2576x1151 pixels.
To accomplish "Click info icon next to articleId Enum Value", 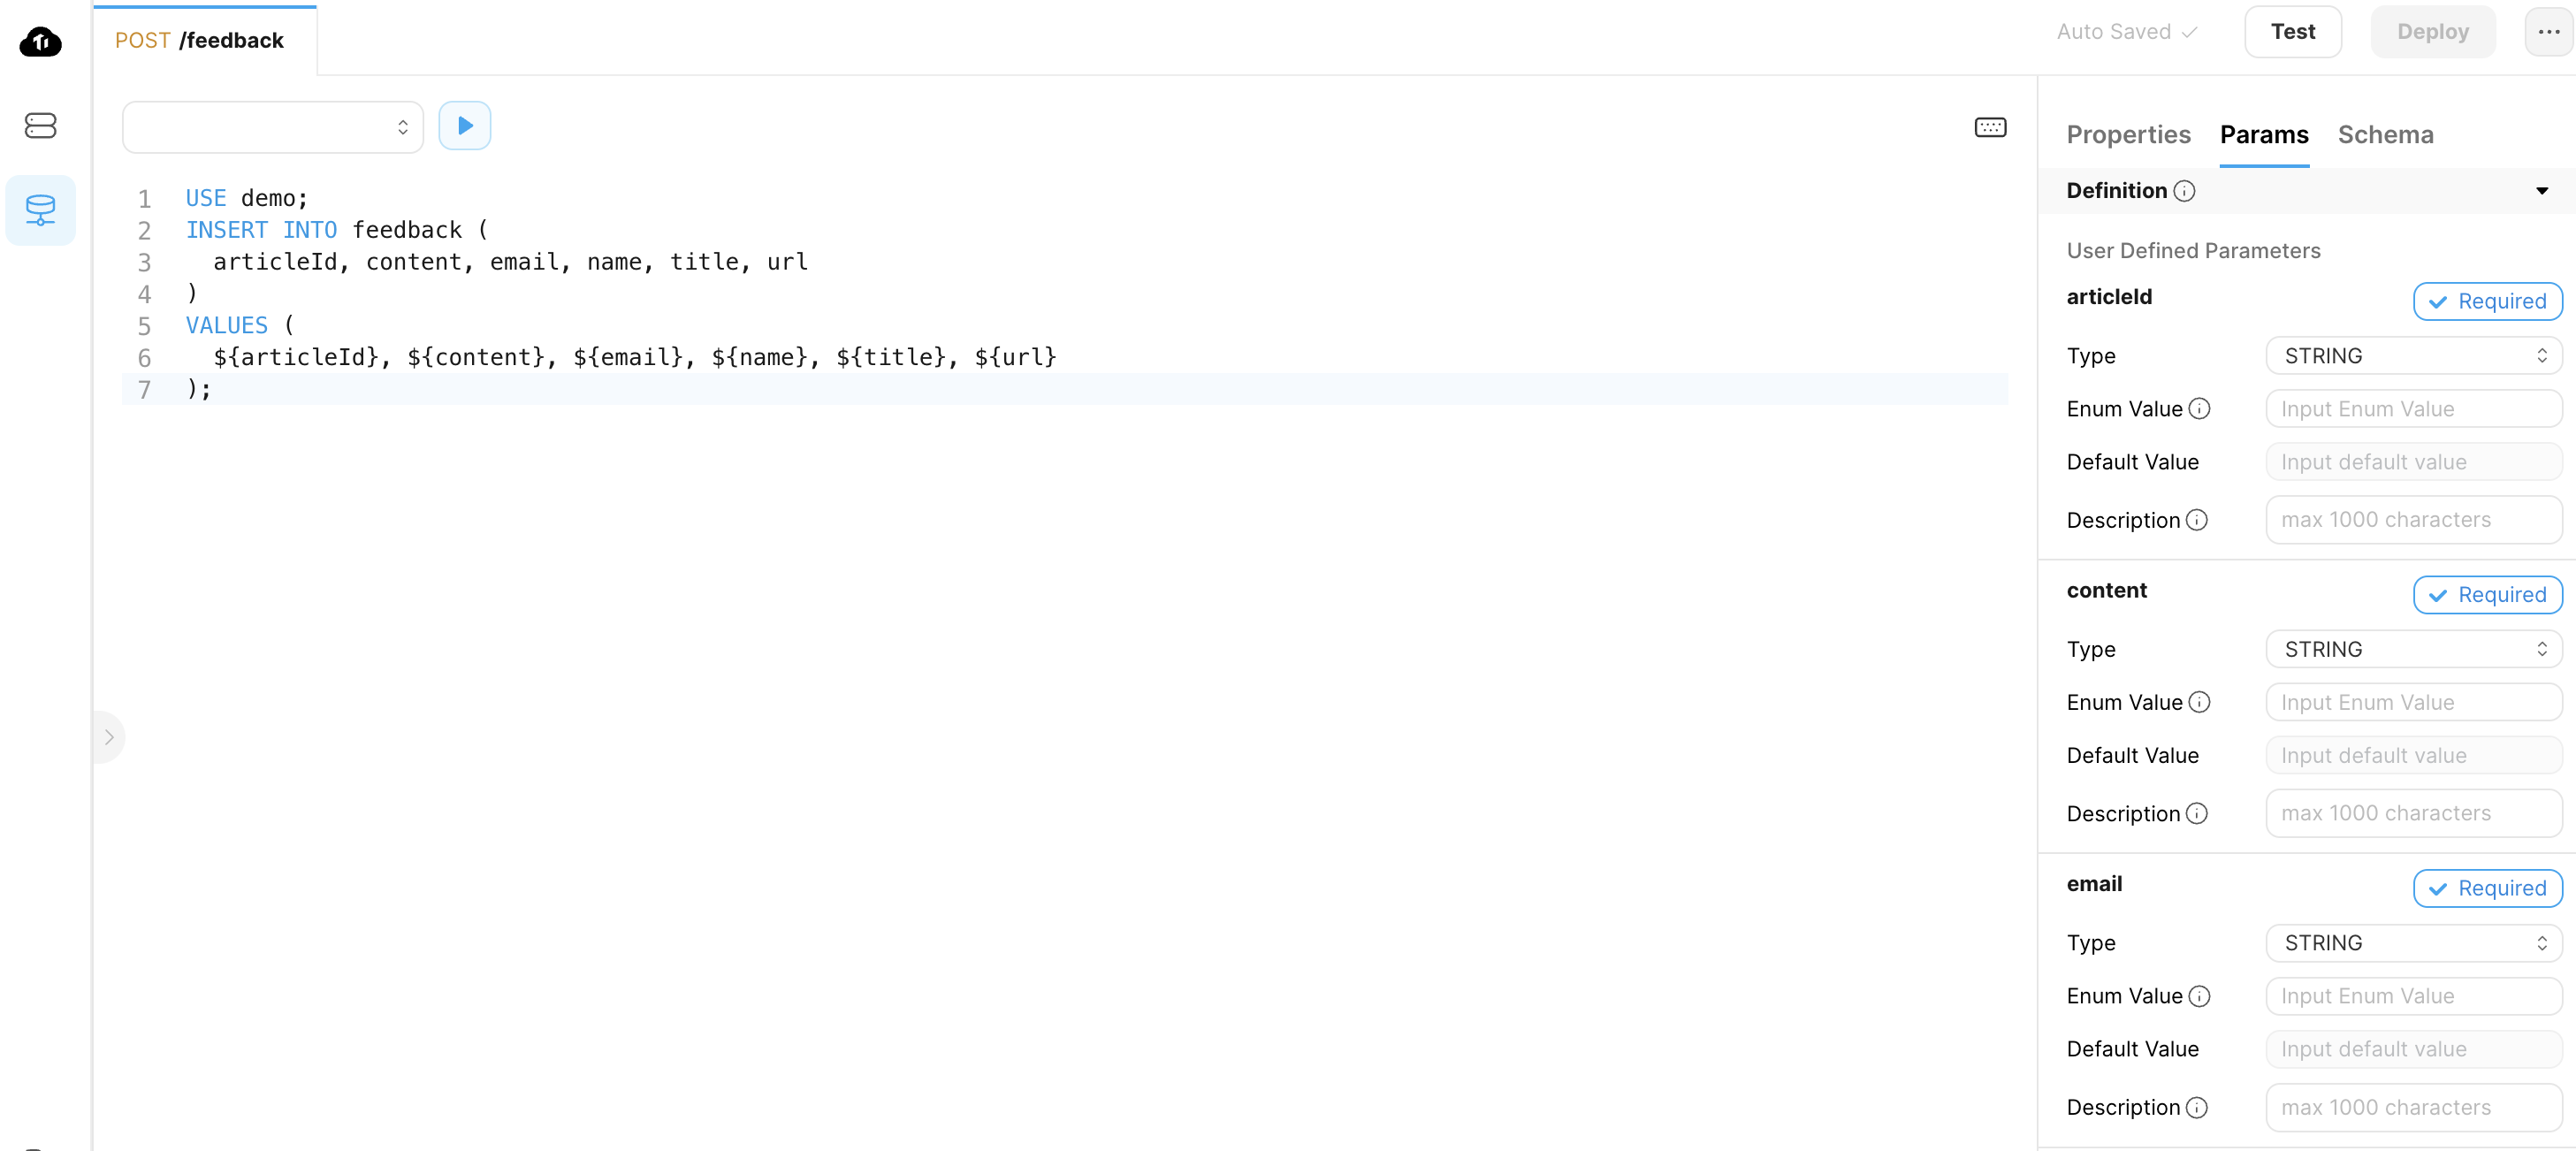I will tap(2199, 409).
